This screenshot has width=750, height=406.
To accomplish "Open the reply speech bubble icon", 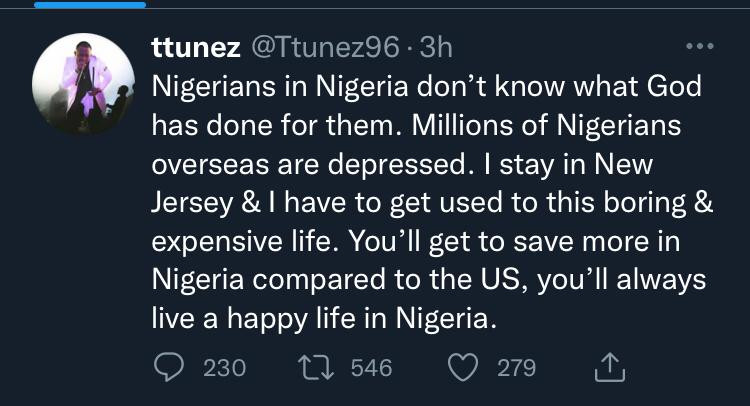I will (170, 368).
